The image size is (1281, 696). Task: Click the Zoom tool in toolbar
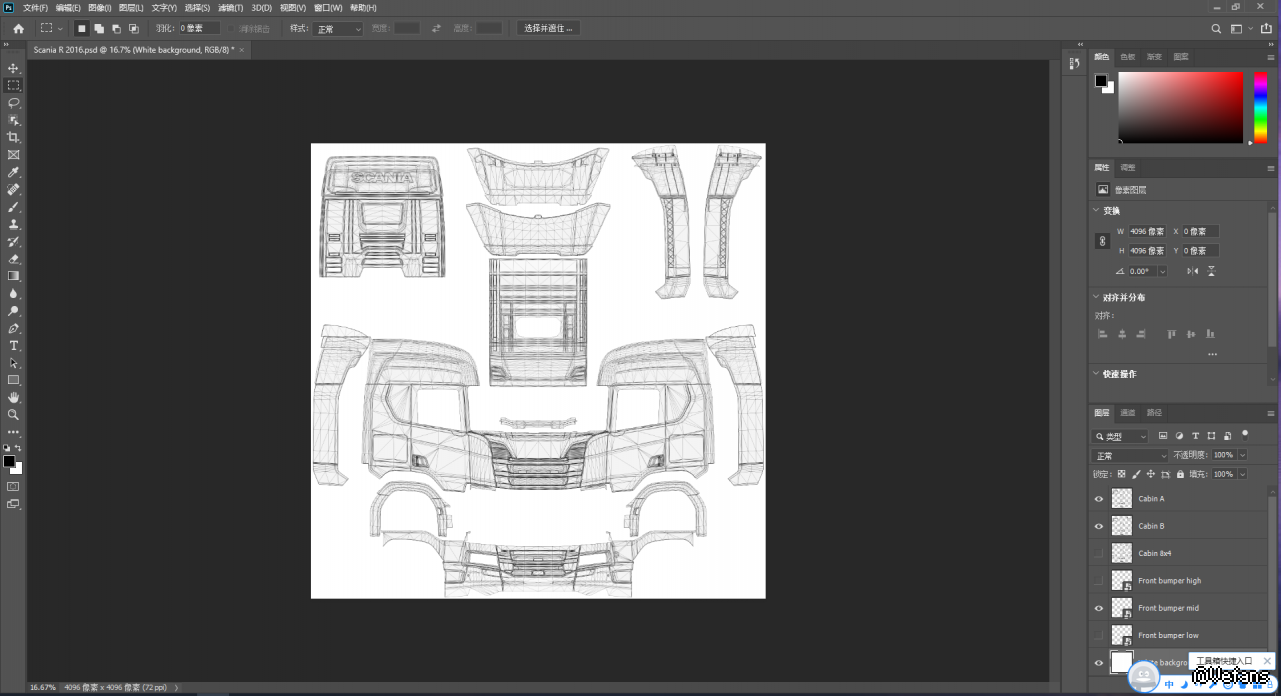click(x=14, y=414)
